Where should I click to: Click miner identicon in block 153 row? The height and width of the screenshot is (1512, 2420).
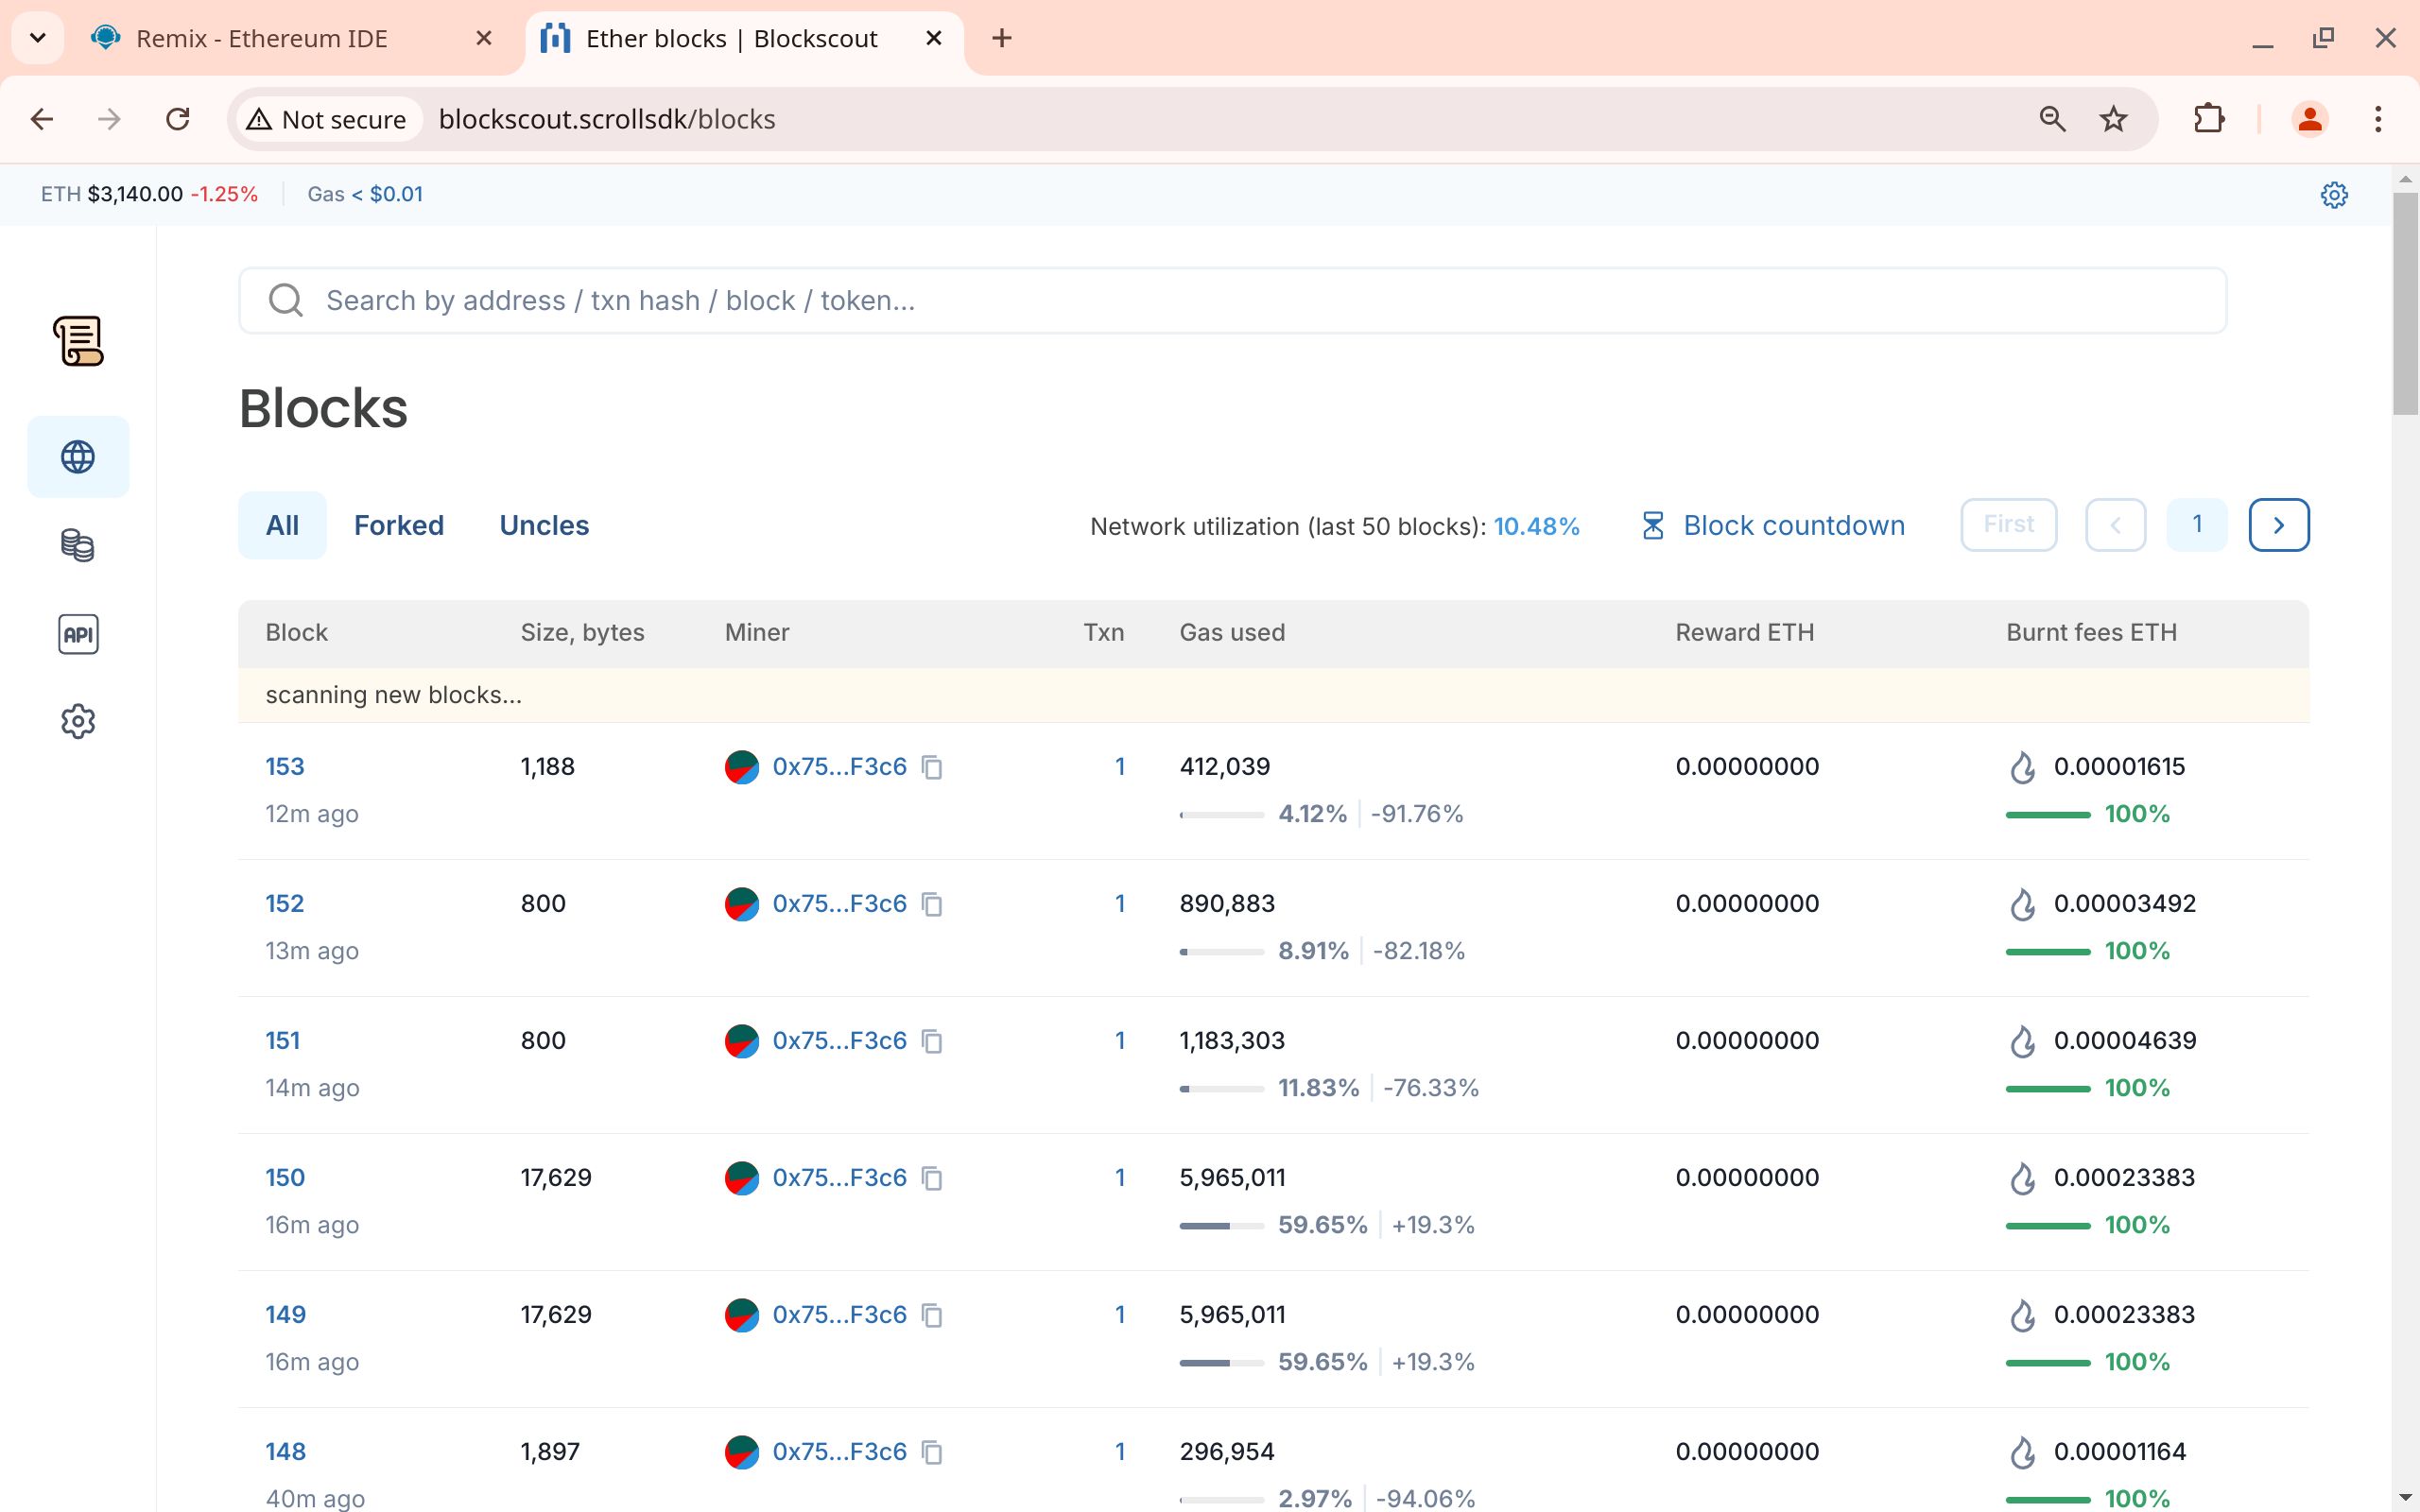coord(742,767)
